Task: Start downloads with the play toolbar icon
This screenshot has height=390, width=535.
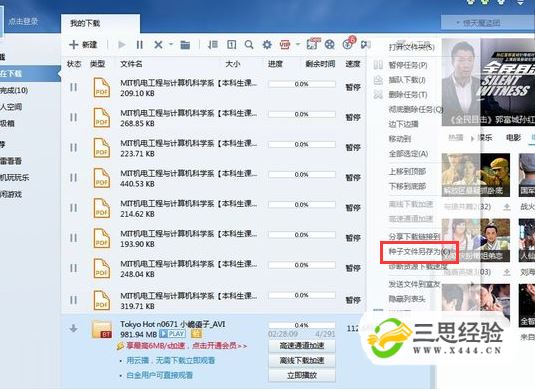Action: [122, 45]
